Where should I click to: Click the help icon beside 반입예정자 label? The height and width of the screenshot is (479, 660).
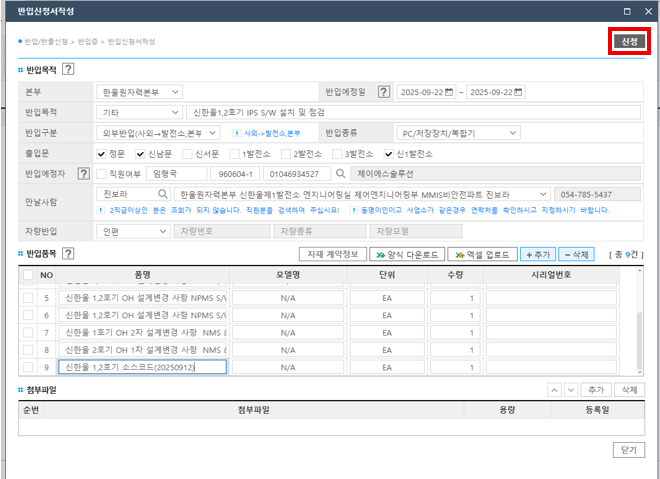click(x=86, y=173)
